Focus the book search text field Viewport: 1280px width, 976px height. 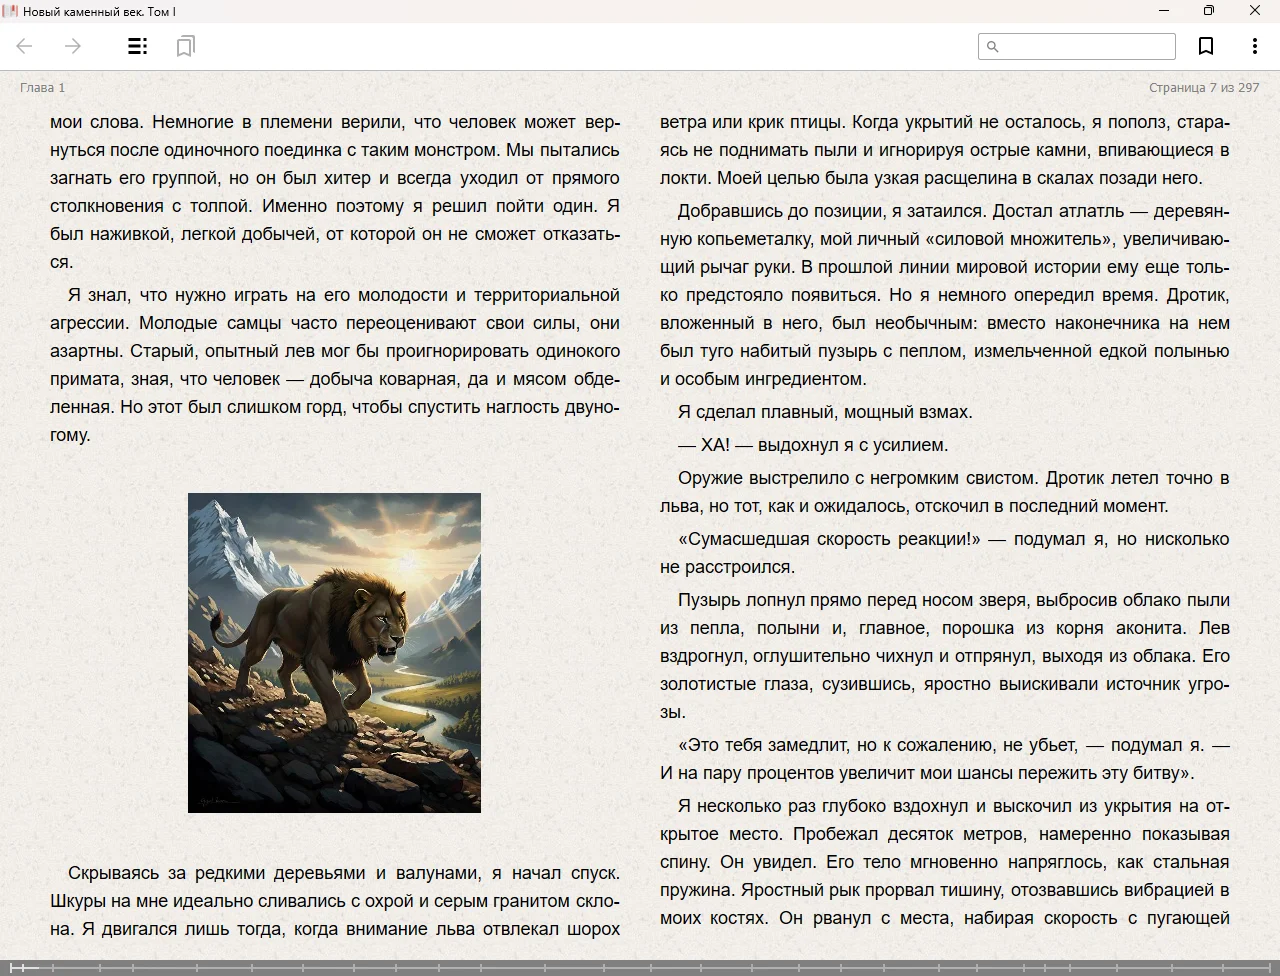[x=1086, y=46]
